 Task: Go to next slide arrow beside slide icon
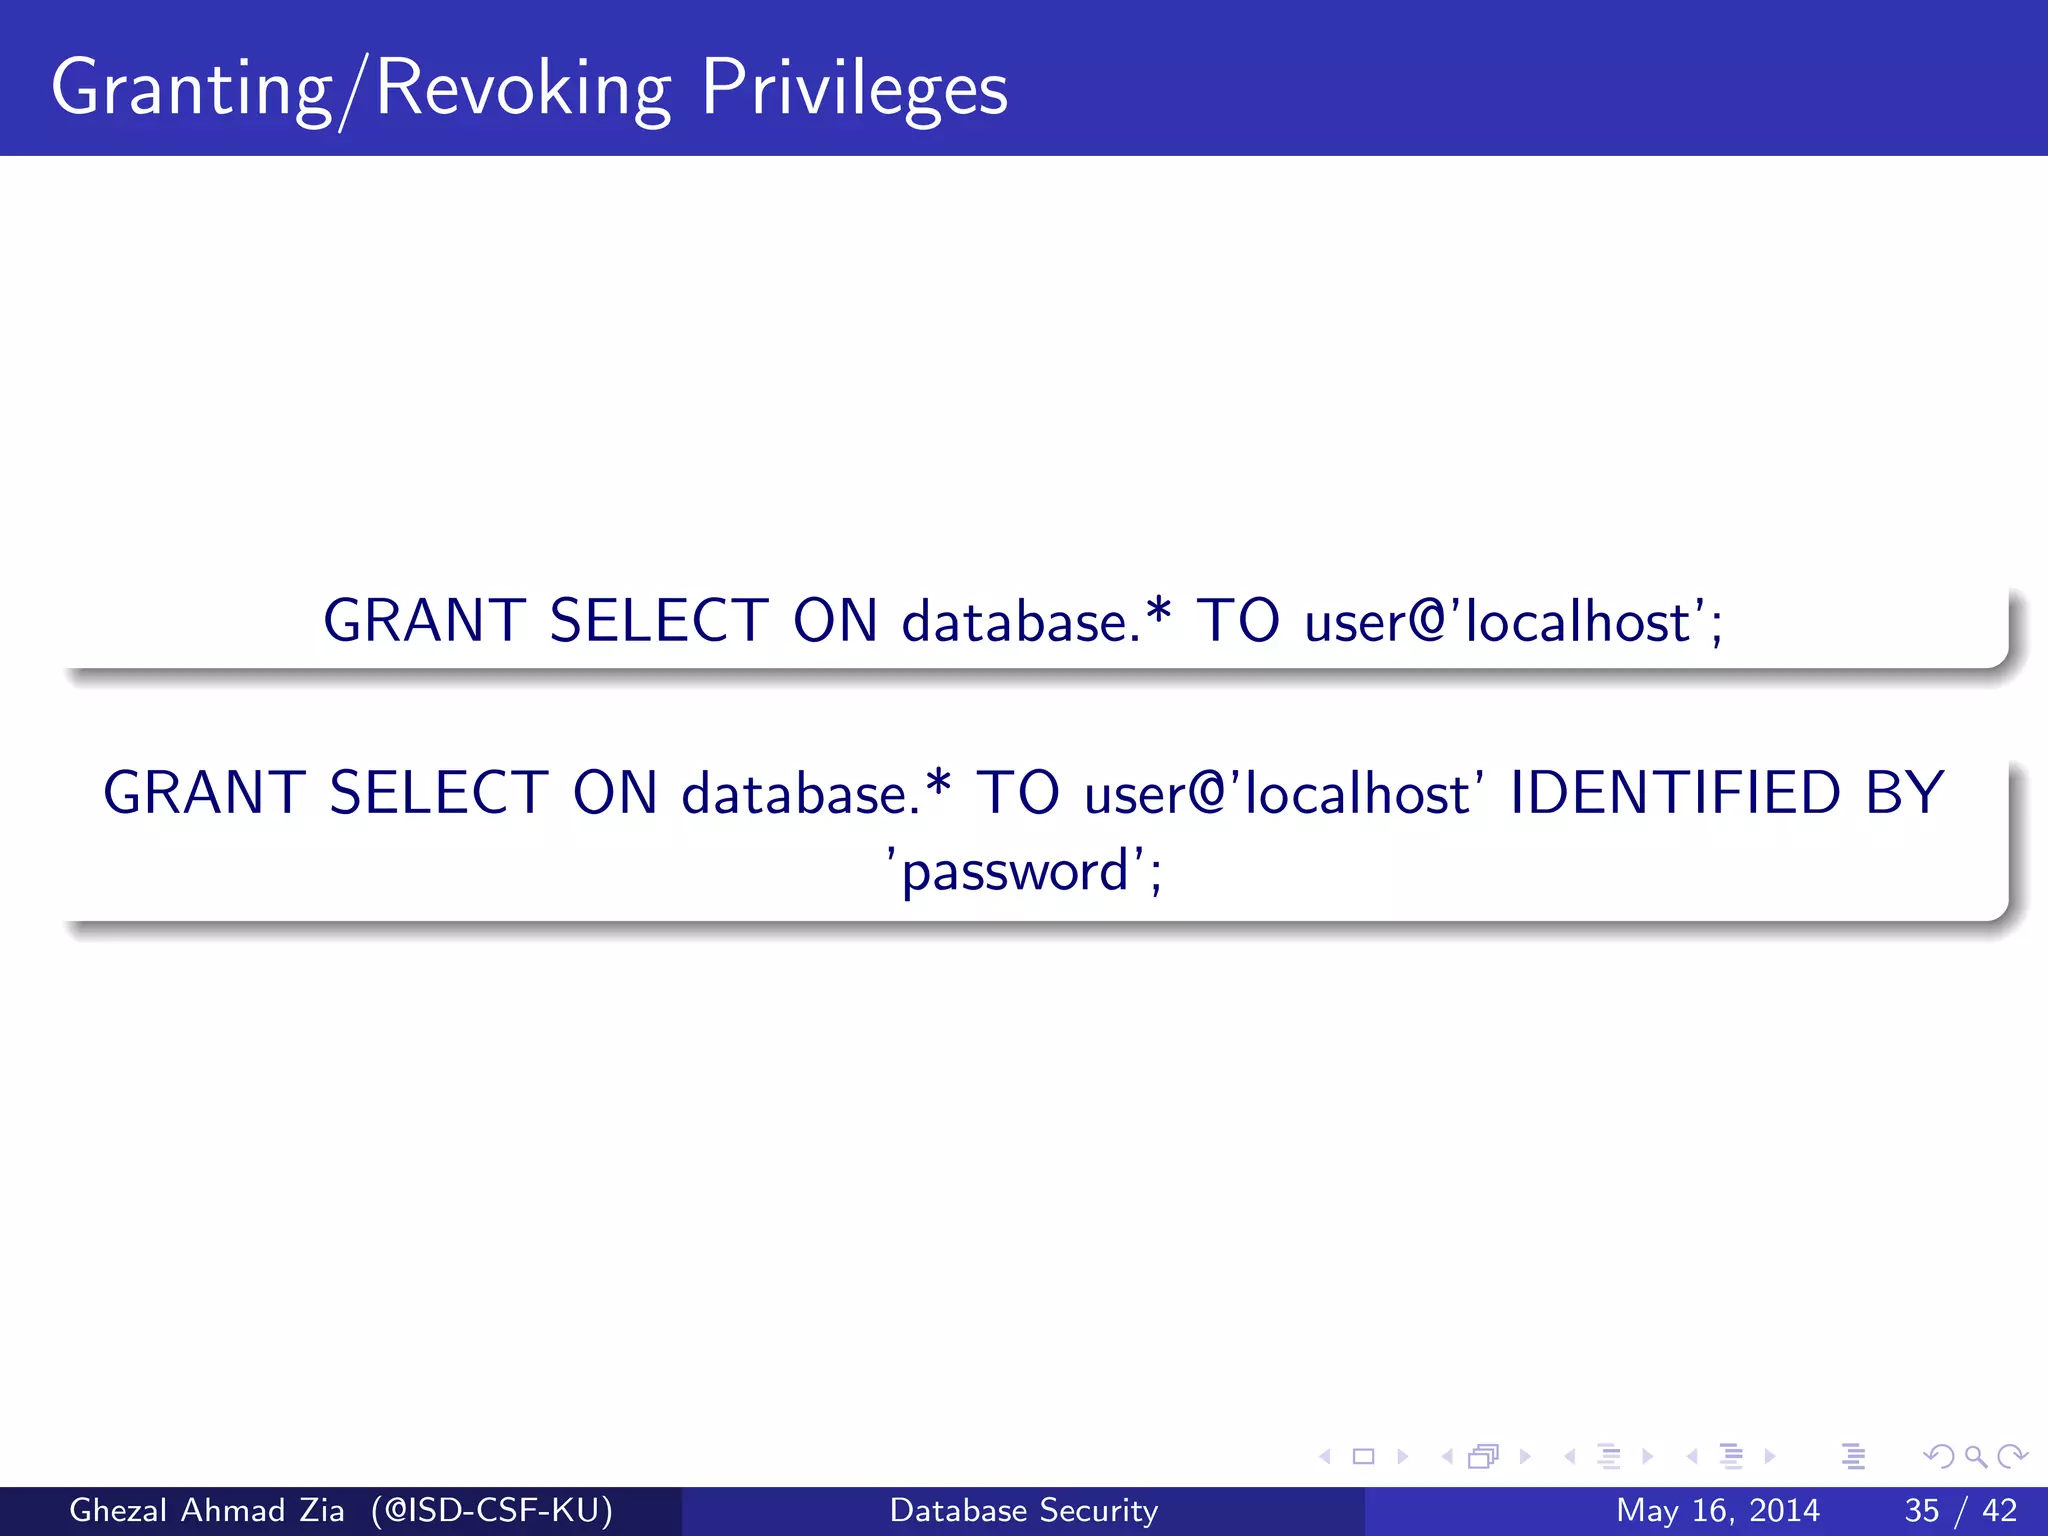(1403, 1457)
